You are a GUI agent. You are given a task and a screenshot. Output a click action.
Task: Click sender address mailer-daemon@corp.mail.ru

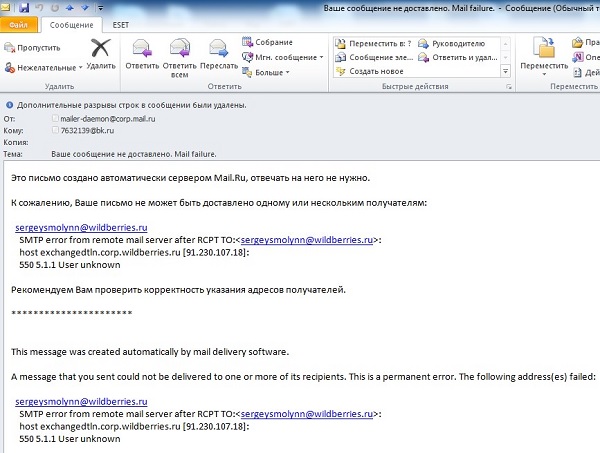(x=108, y=119)
